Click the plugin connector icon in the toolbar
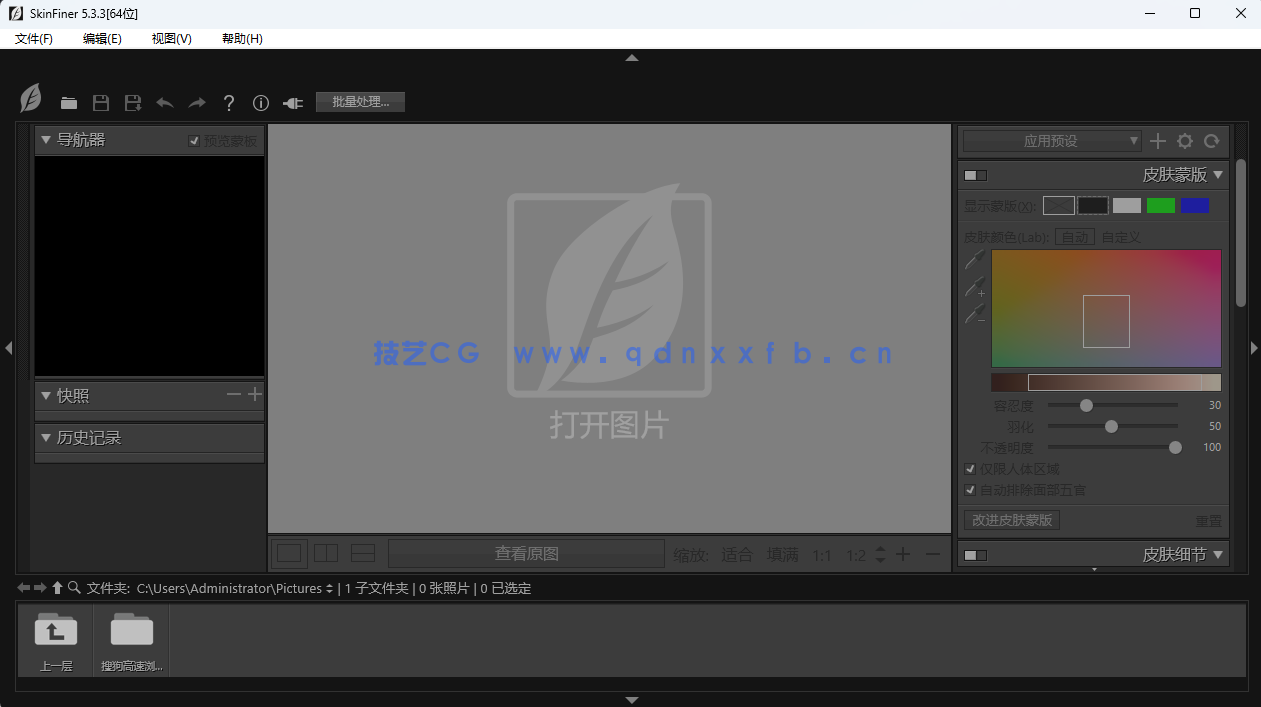Image resolution: width=1261 pixels, height=707 pixels. 291,102
